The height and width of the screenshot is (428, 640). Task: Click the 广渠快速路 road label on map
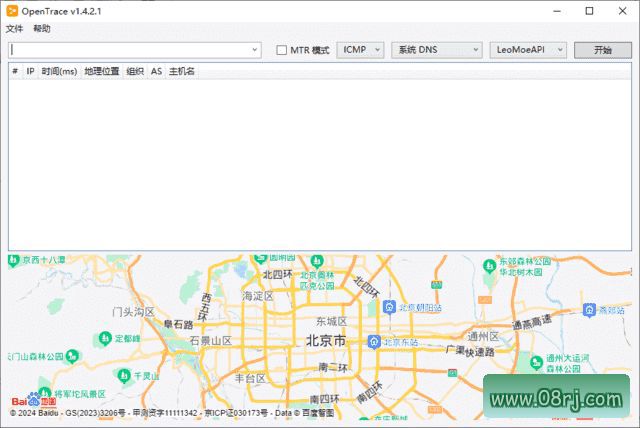click(470, 351)
